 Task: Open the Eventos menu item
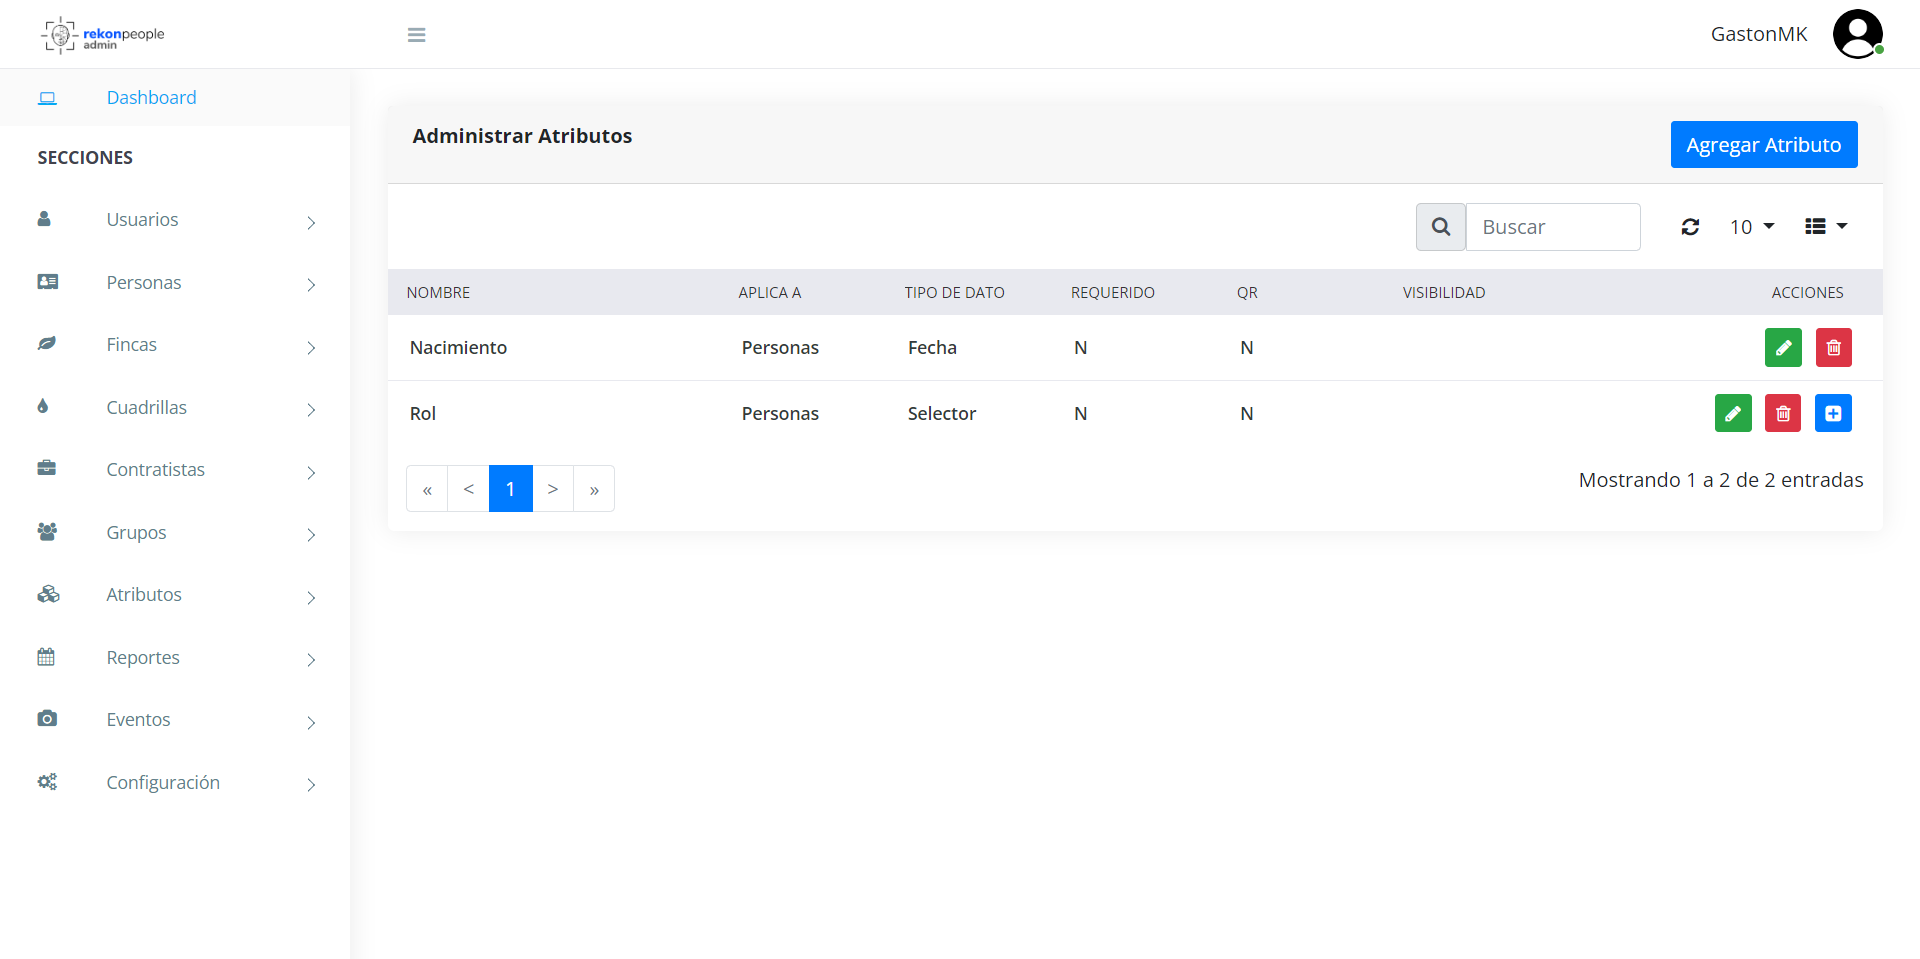click(175, 720)
